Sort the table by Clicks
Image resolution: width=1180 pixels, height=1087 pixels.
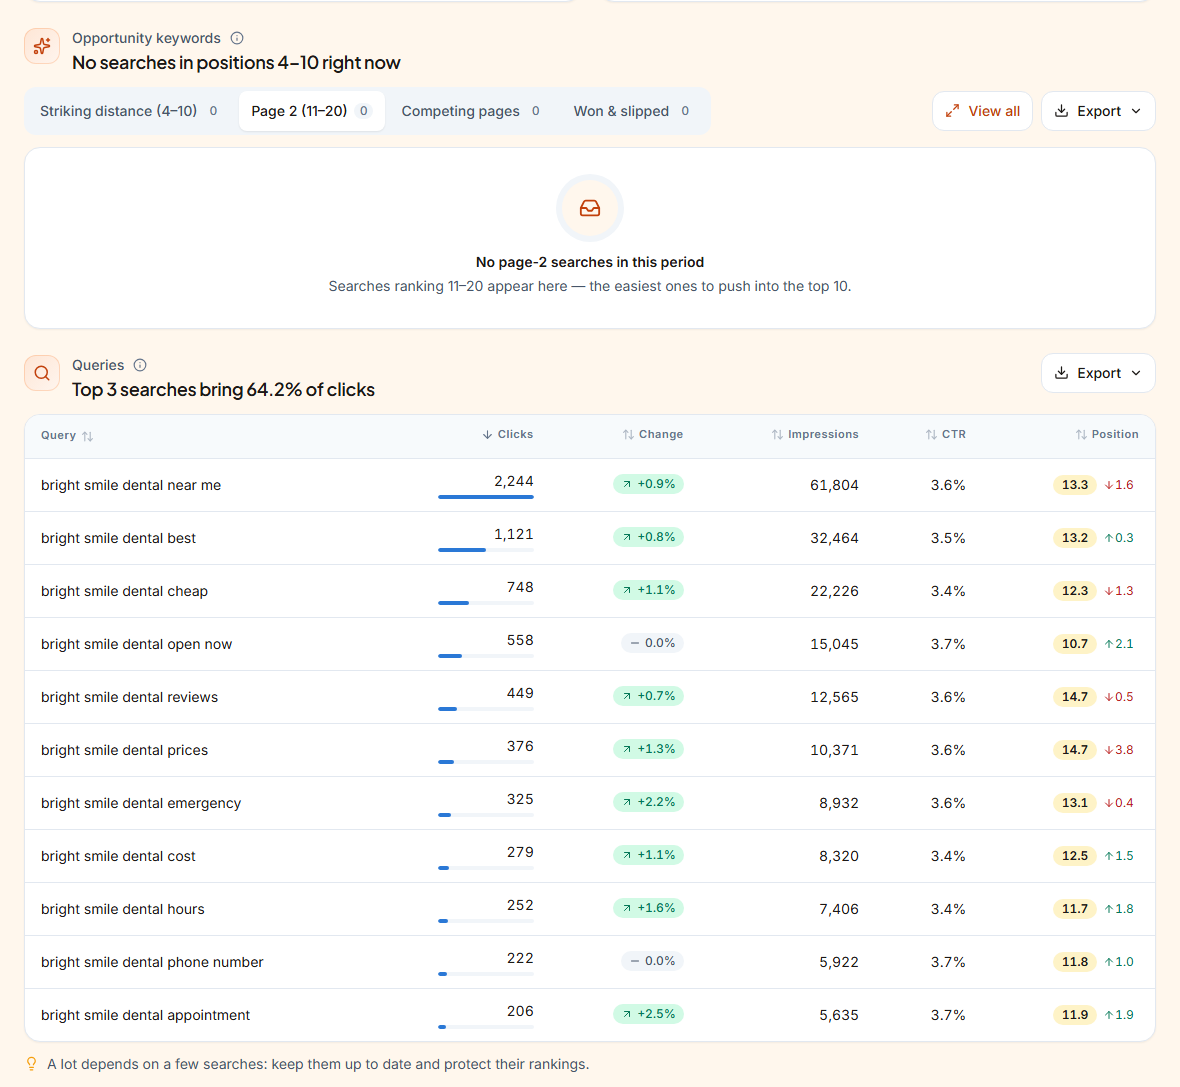pyautogui.click(x=507, y=434)
